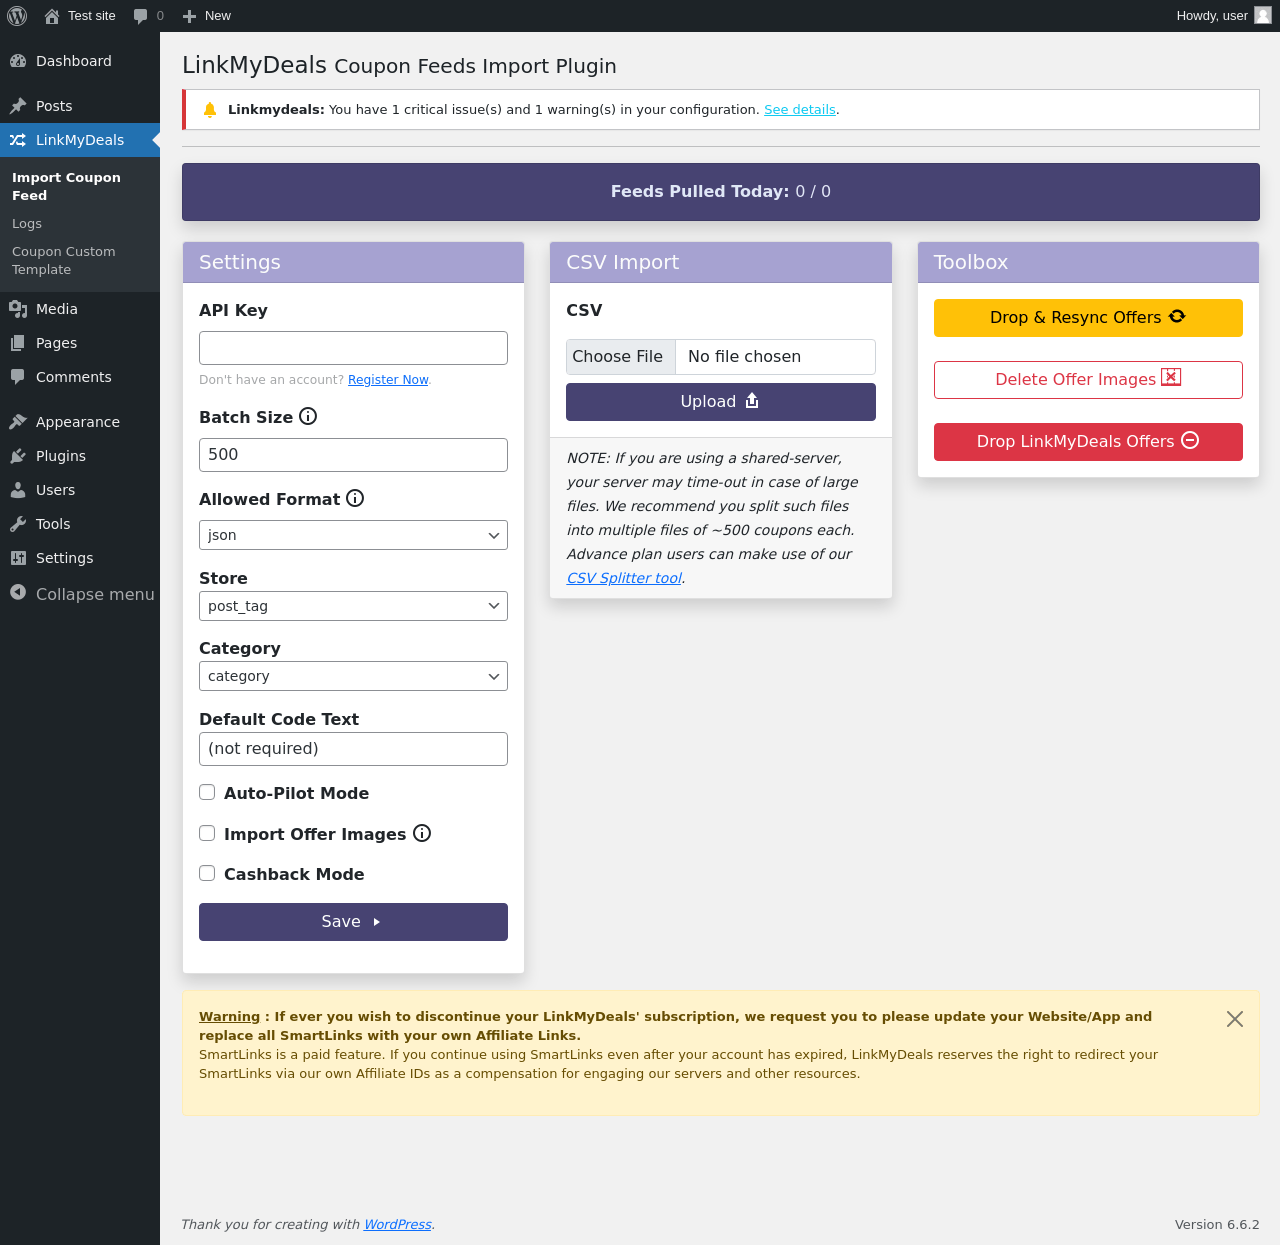Click Version 6.6.2 footer text
This screenshot has width=1280, height=1245.
[x=1217, y=1224]
